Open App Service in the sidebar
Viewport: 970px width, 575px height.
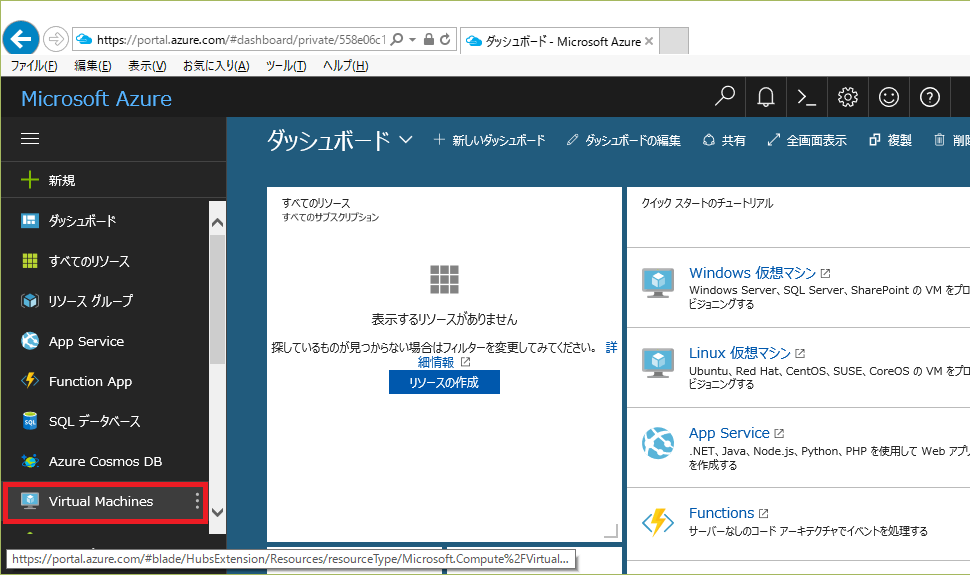coord(105,341)
